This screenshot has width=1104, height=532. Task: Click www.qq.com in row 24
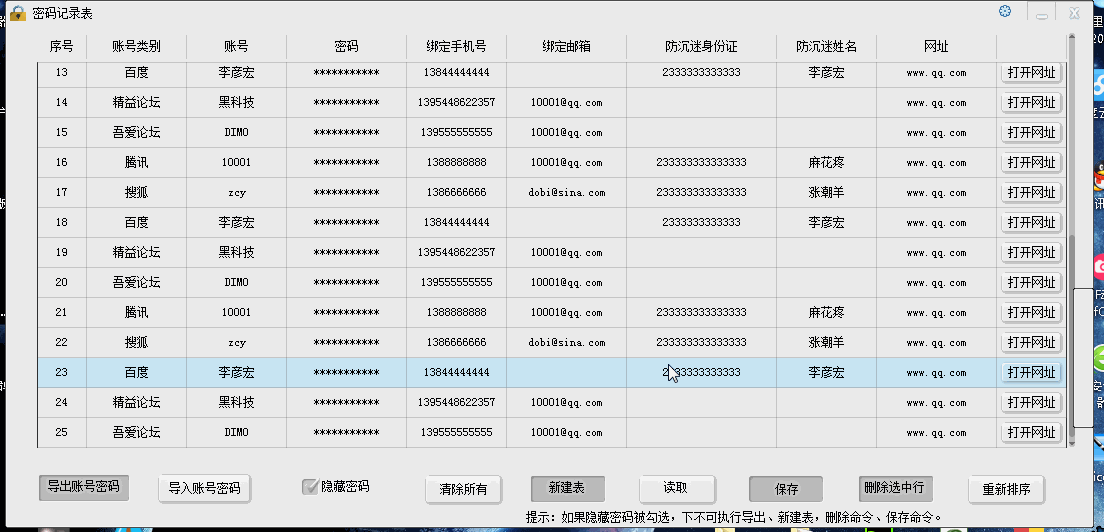[x=936, y=403]
